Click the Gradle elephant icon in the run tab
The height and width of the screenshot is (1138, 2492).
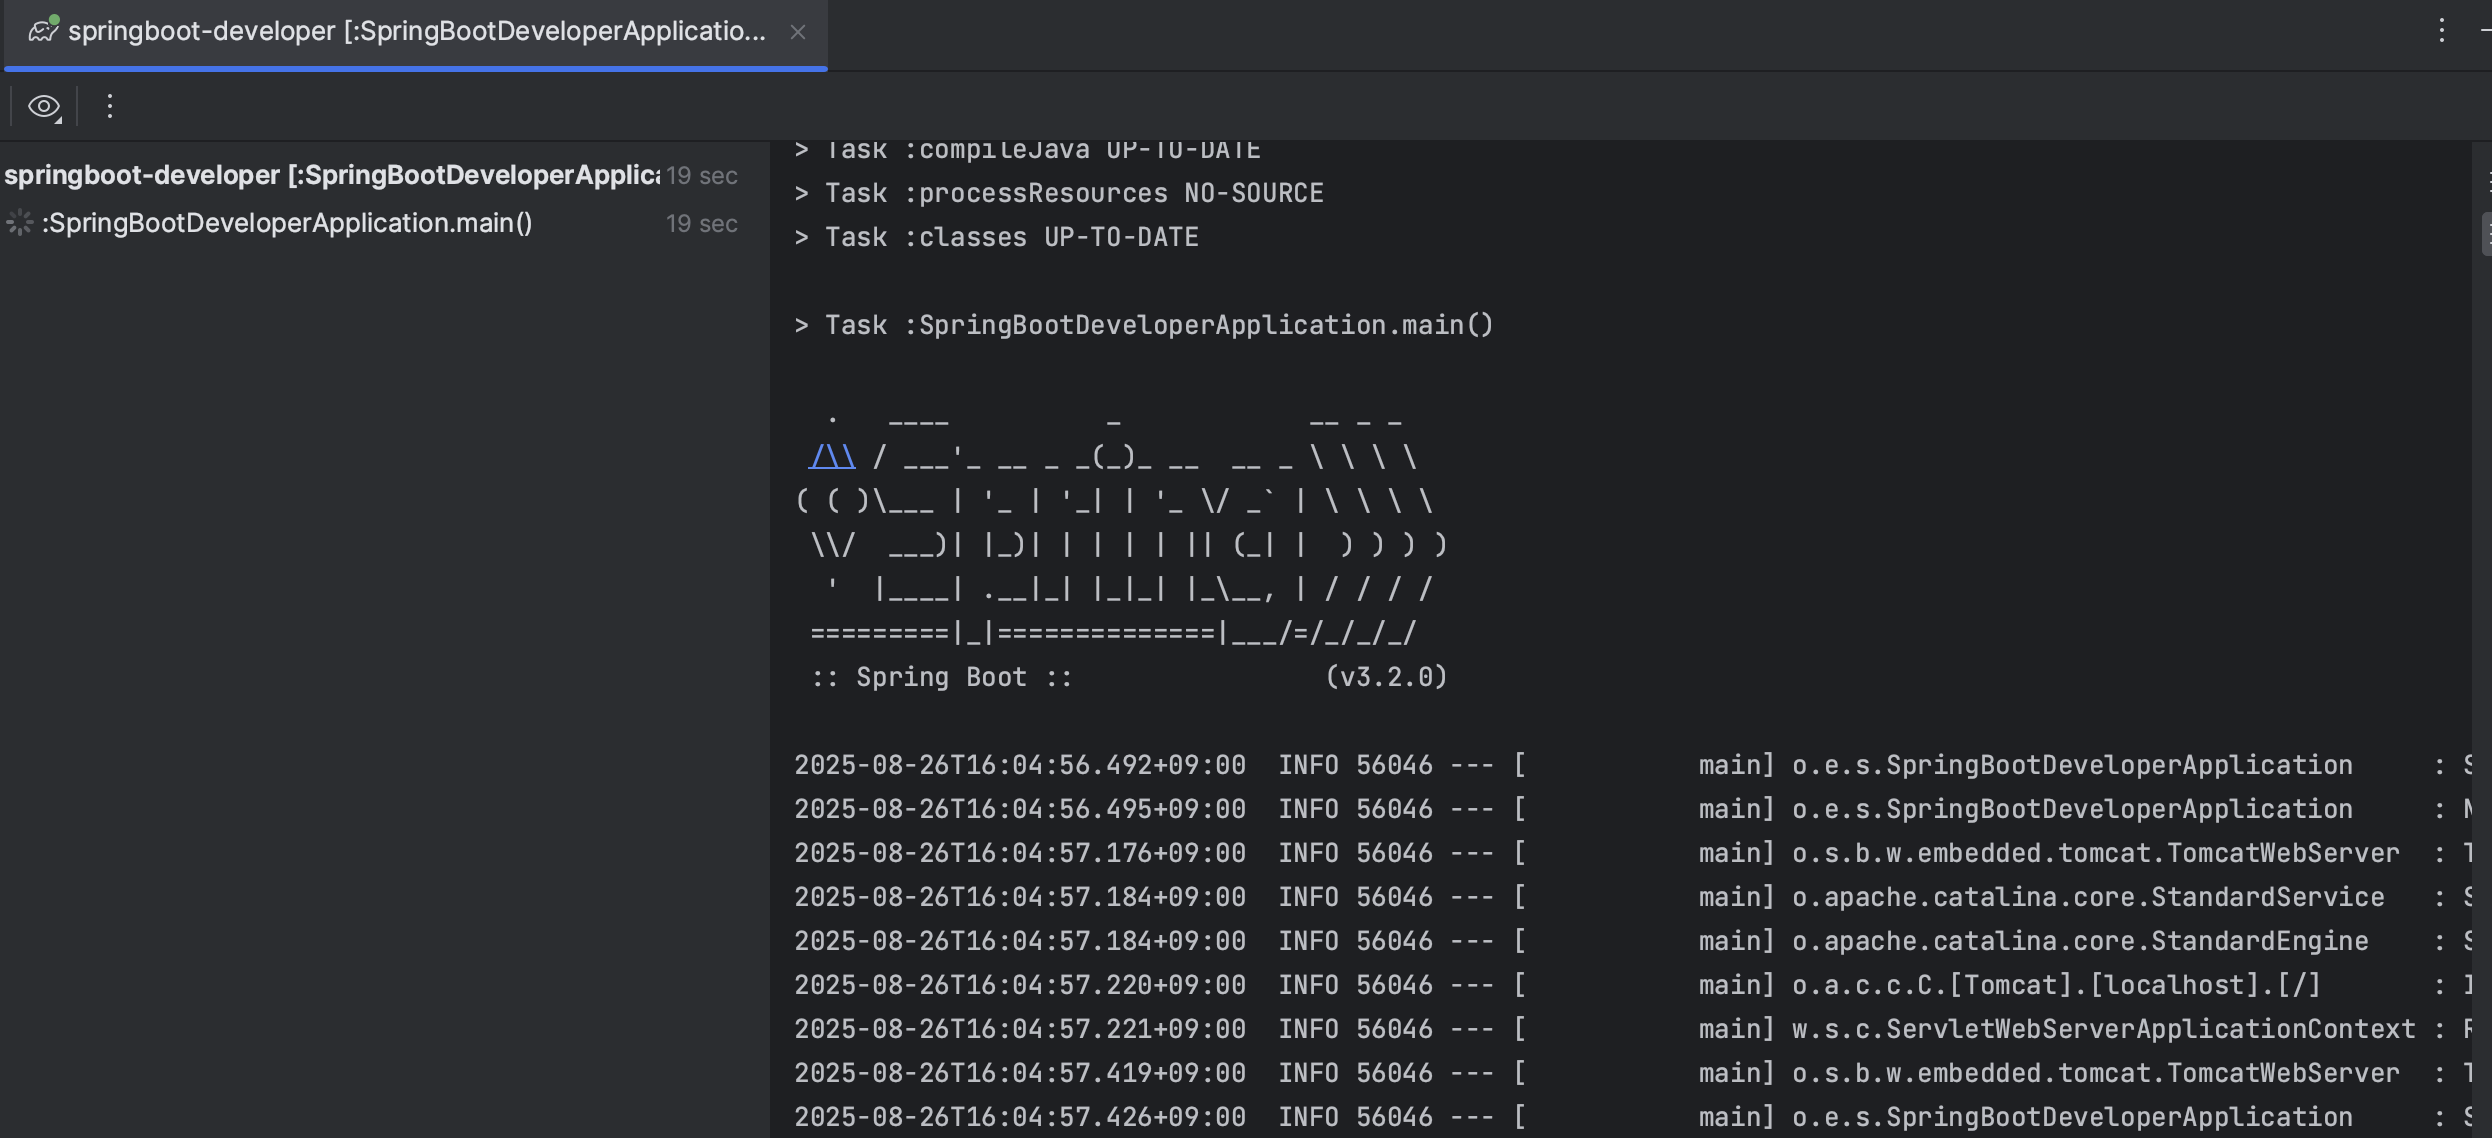pyautogui.click(x=43, y=30)
